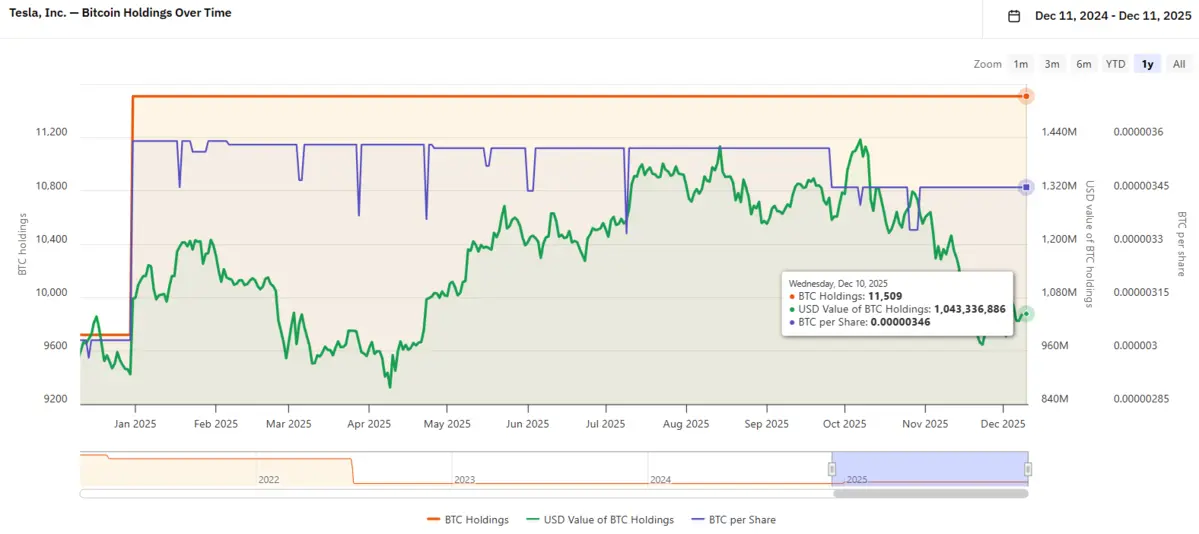Click the left navigator range handle
The width and height of the screenshot is (1199, 534).
pos(832,469)
